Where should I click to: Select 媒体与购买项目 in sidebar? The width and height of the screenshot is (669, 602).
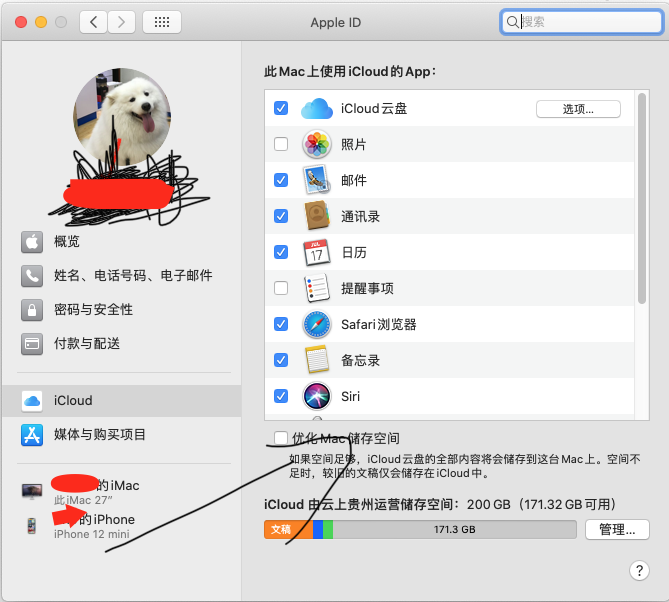point(122,435)
